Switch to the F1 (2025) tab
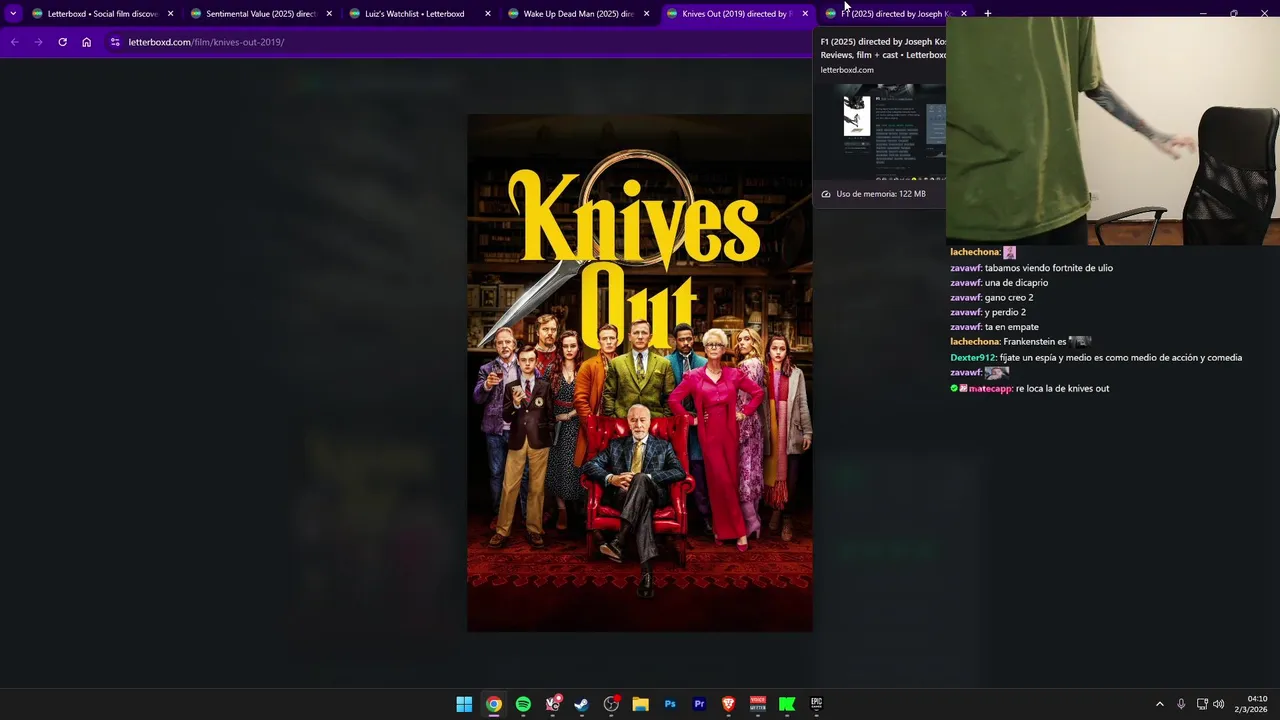 [893, 14]
